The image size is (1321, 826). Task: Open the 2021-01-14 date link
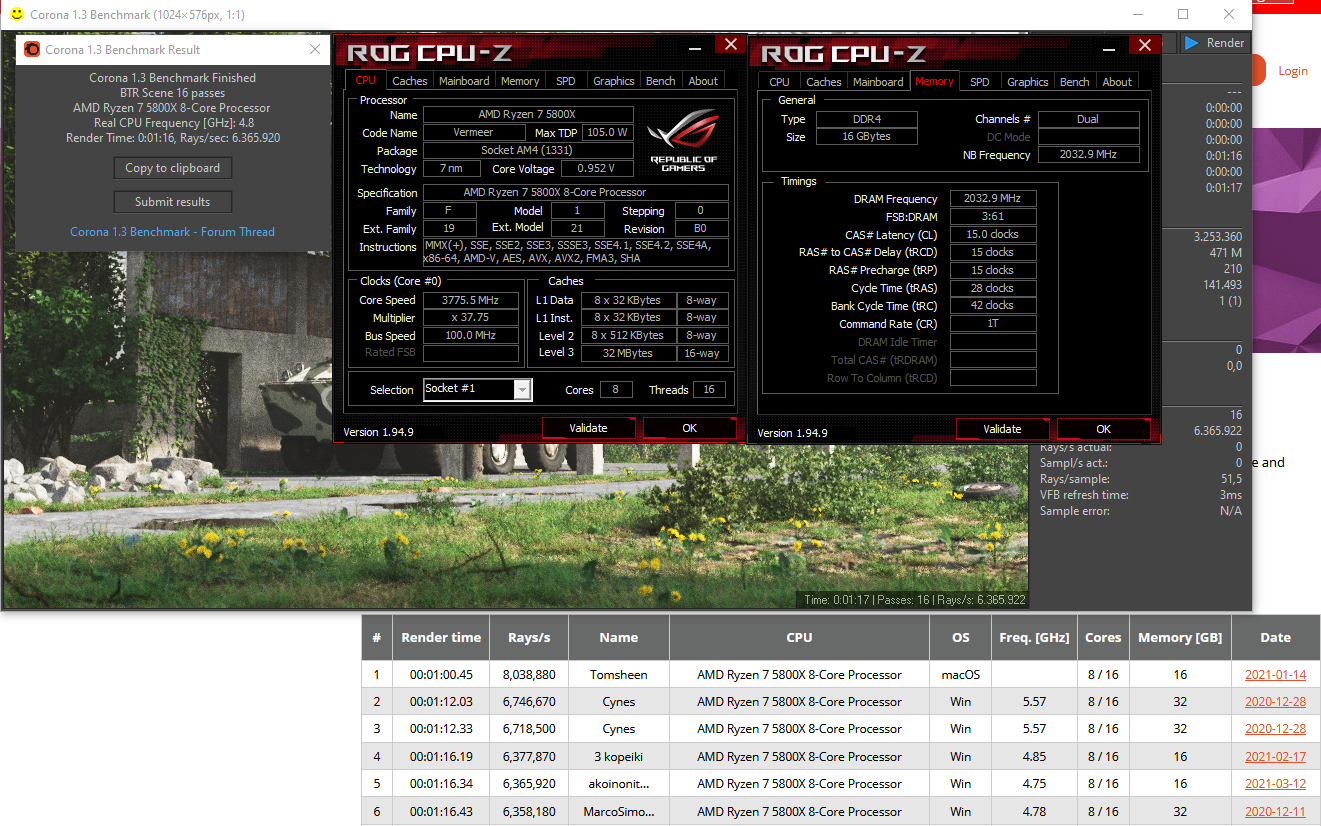pos(1275,675)
